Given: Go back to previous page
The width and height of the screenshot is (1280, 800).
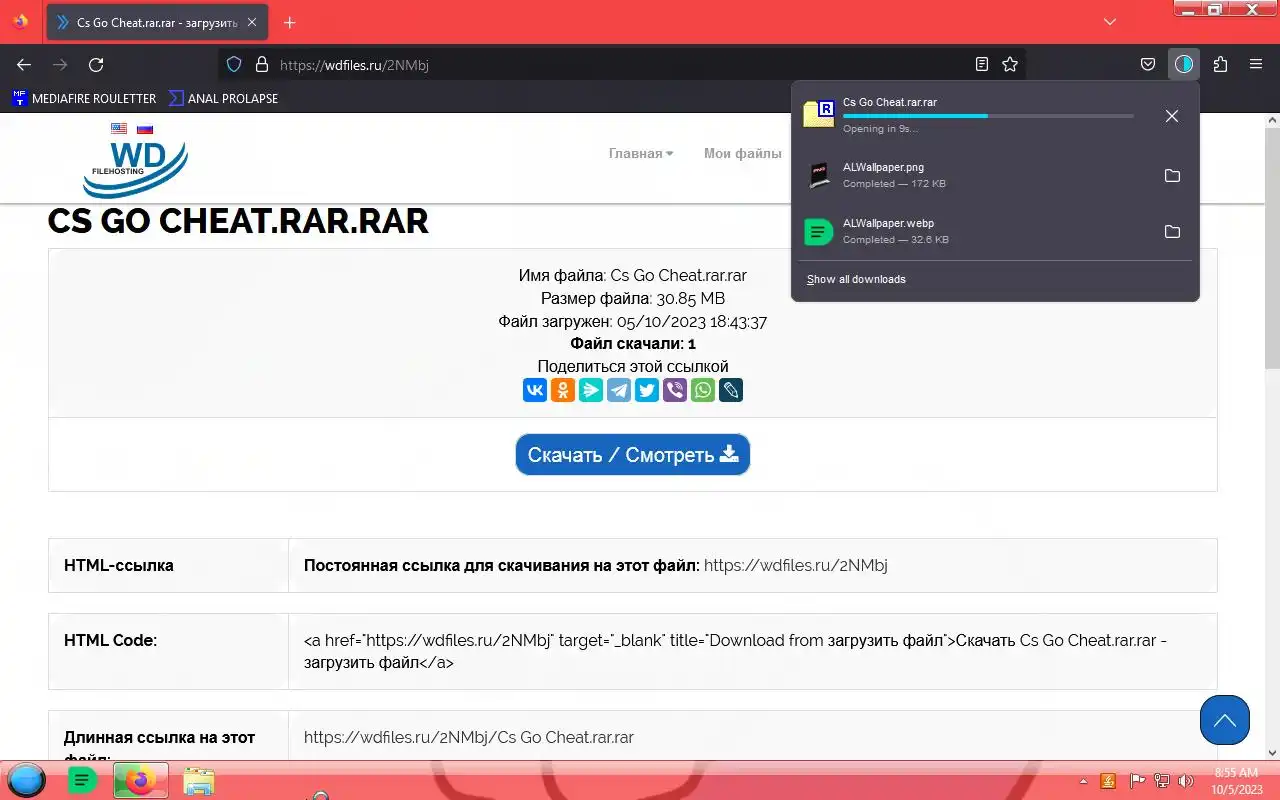Looking at the screenshot, I should 24,64.
